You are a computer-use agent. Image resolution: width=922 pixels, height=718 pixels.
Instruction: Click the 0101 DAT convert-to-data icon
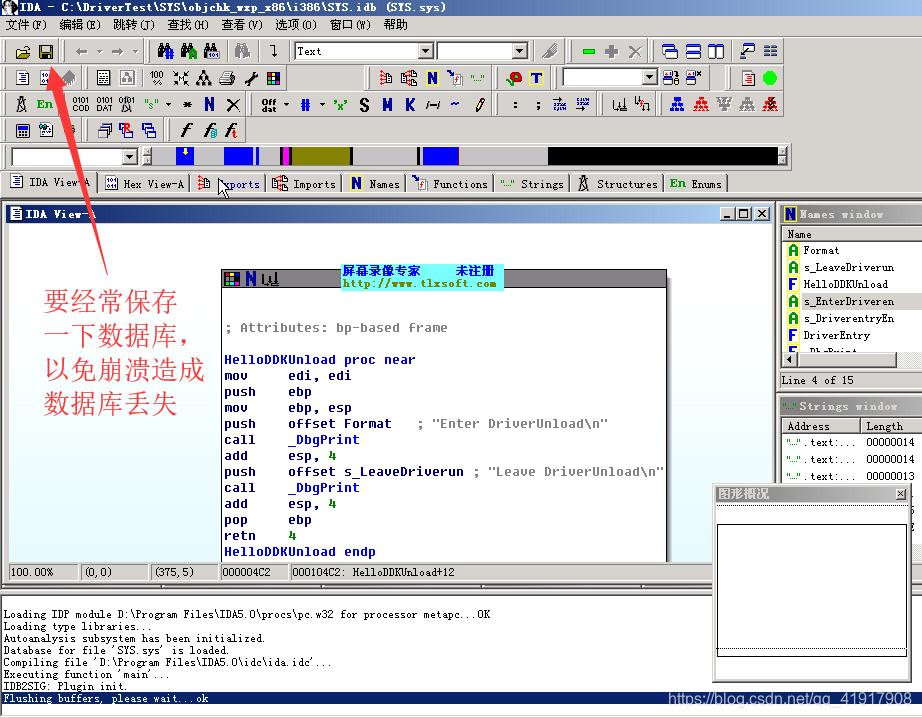coord(104,105)
